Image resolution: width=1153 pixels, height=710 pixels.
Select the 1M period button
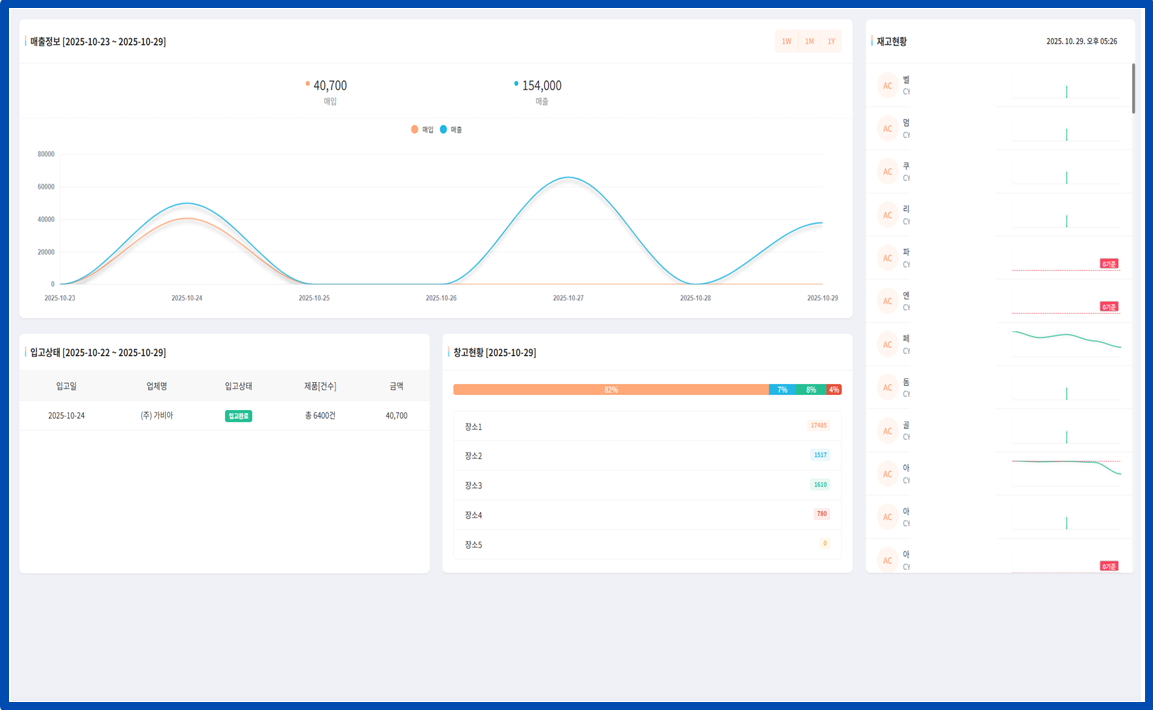pyautogui.click(x=809, y=41)
